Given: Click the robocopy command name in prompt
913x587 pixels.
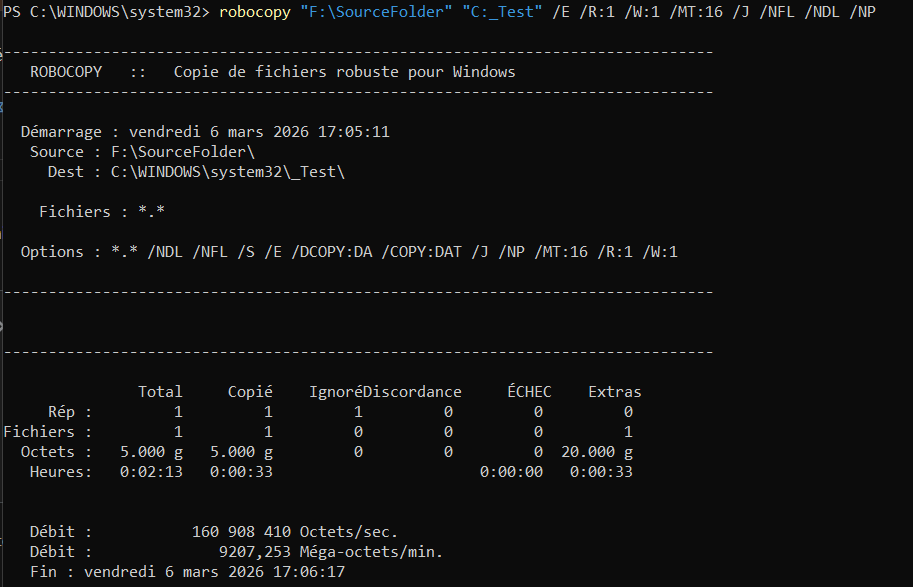Looking at the screenshot, I should tap(254, 12).
